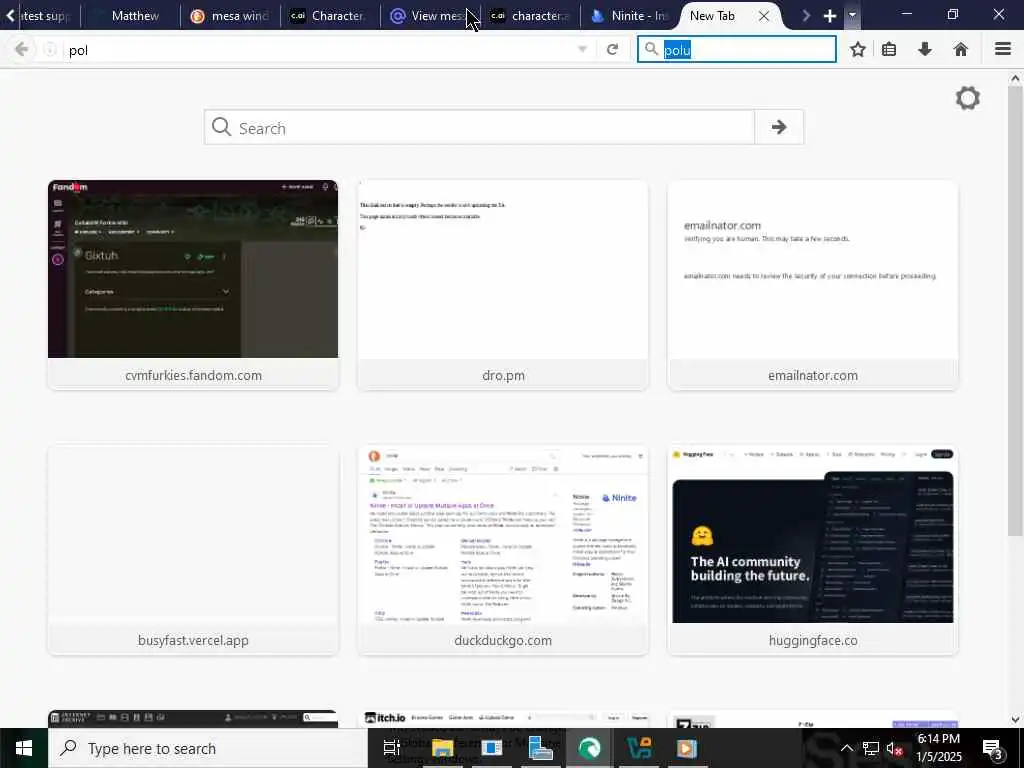Switch to the lowercase characterai tab
1024x768 pixels.
click(x=530, y=16)
